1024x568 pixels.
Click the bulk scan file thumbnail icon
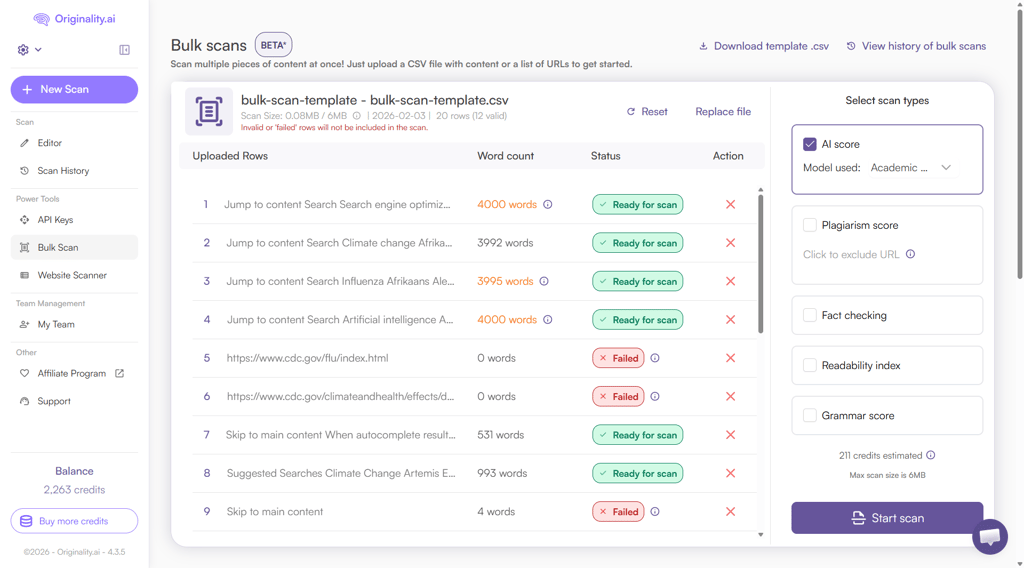[209, 112]
